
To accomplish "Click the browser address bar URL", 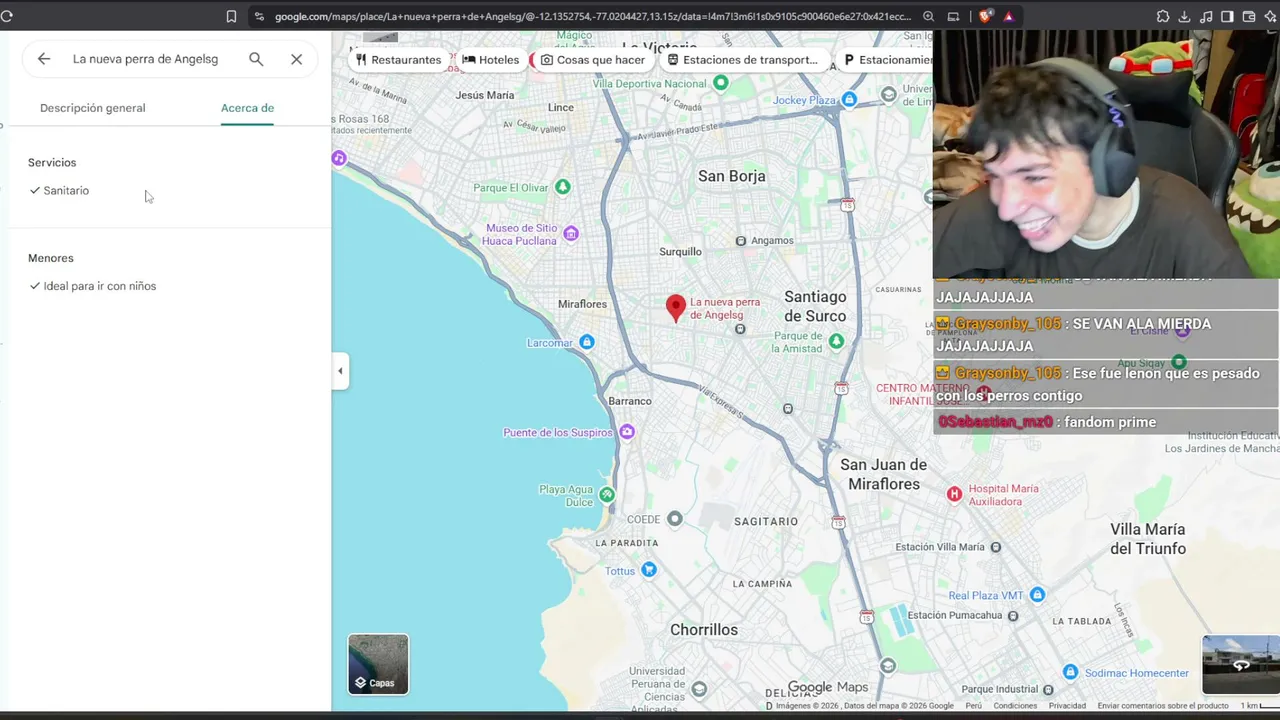I will point(593,16).
